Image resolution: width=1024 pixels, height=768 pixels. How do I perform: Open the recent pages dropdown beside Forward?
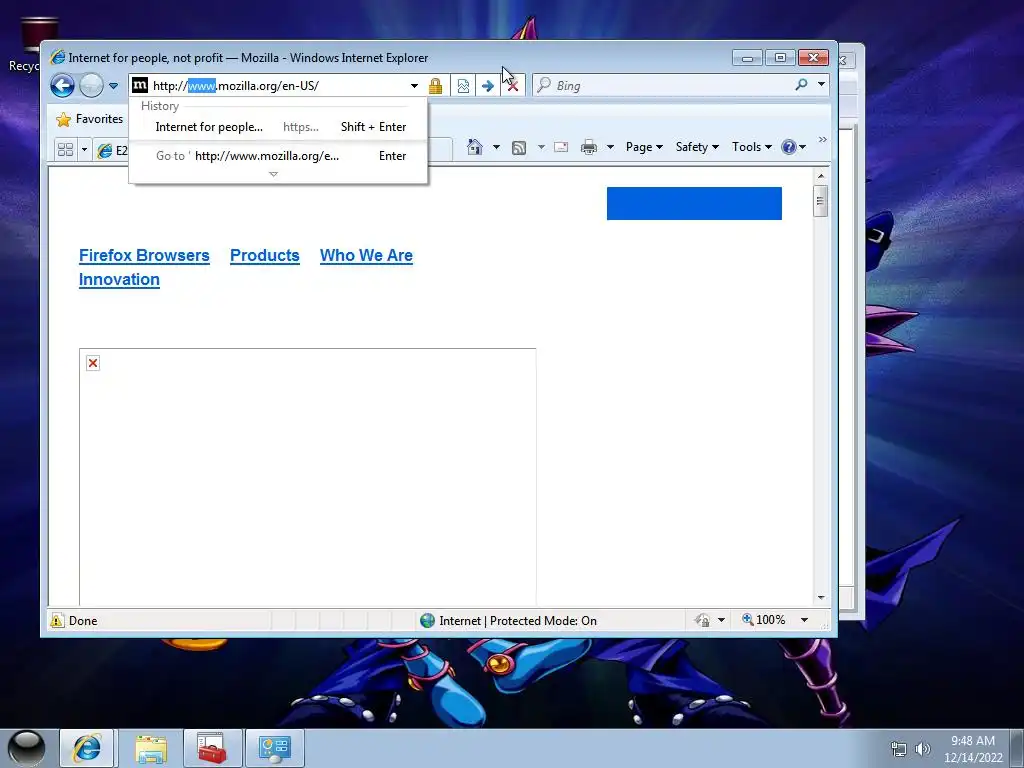coord(113,86)
